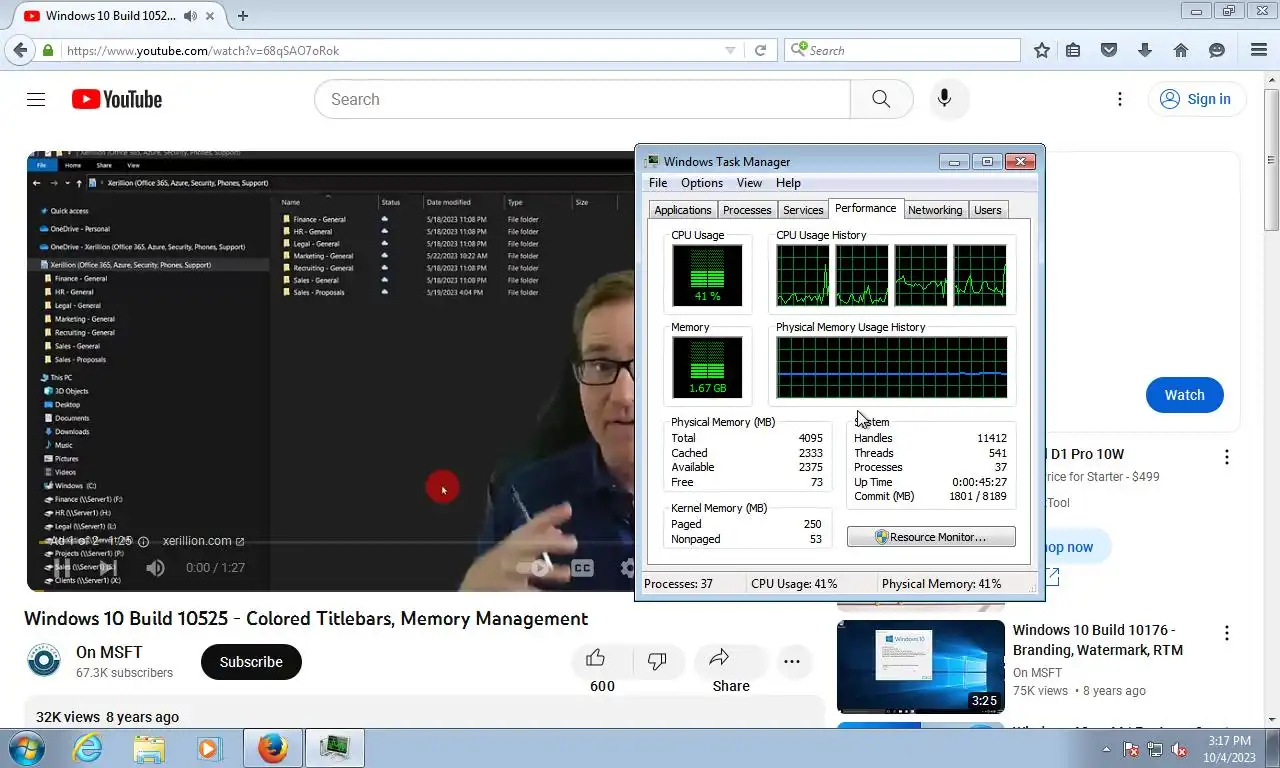Open options for the D1 Pro 10W ad

pyautogui.click(x=1227, y=457)
